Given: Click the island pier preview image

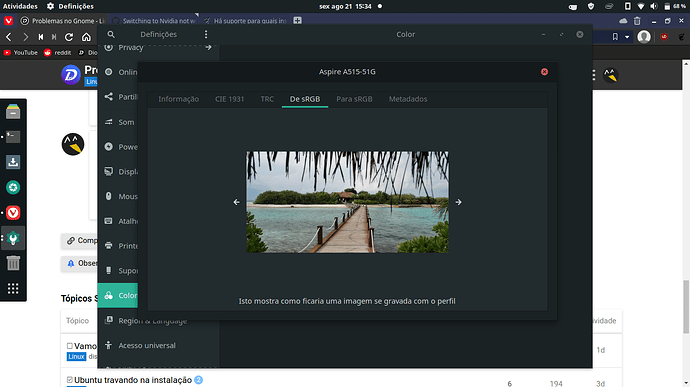Looking at the screenshot, I should (348, 202).
